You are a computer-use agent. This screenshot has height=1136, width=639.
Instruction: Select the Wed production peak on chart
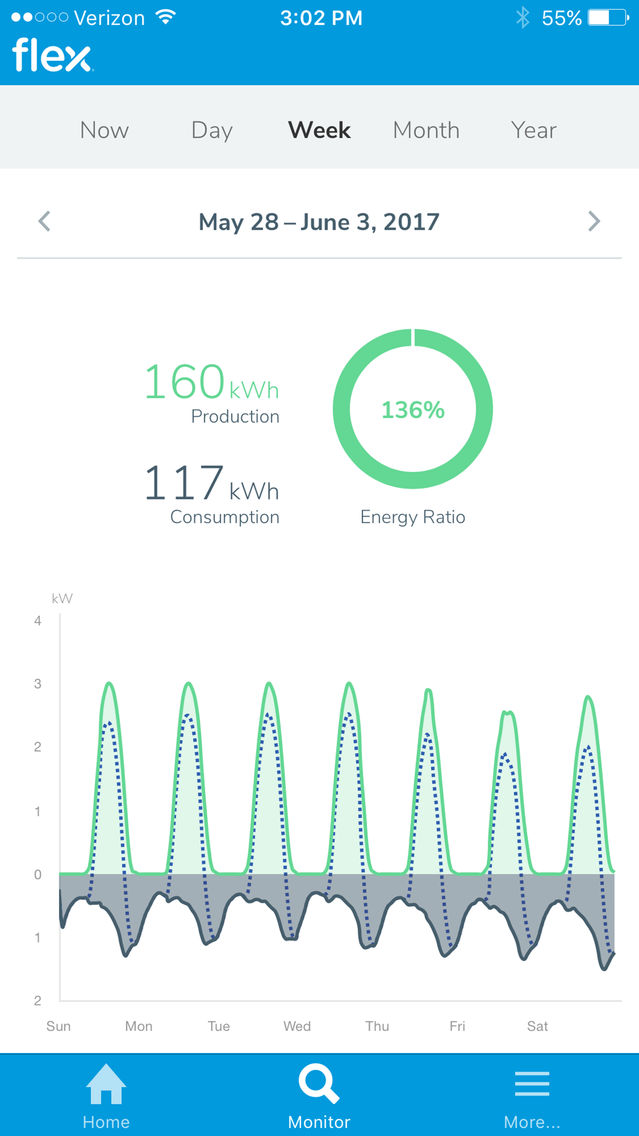(350, 683)
